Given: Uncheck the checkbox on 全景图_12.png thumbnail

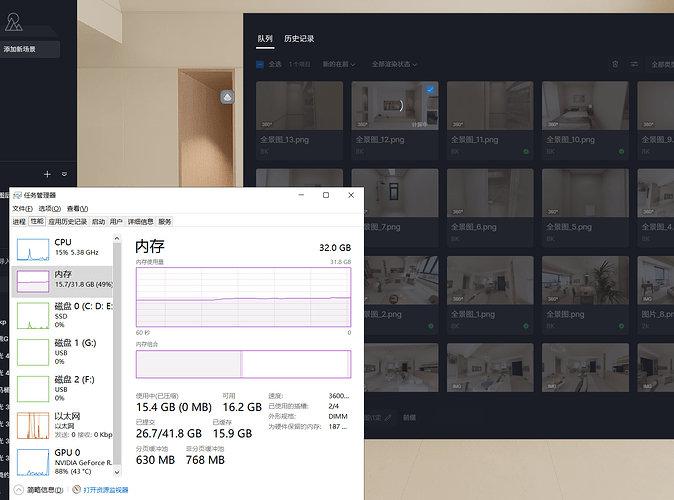Looking at the screenshot, I should click(x=430, y=90).
